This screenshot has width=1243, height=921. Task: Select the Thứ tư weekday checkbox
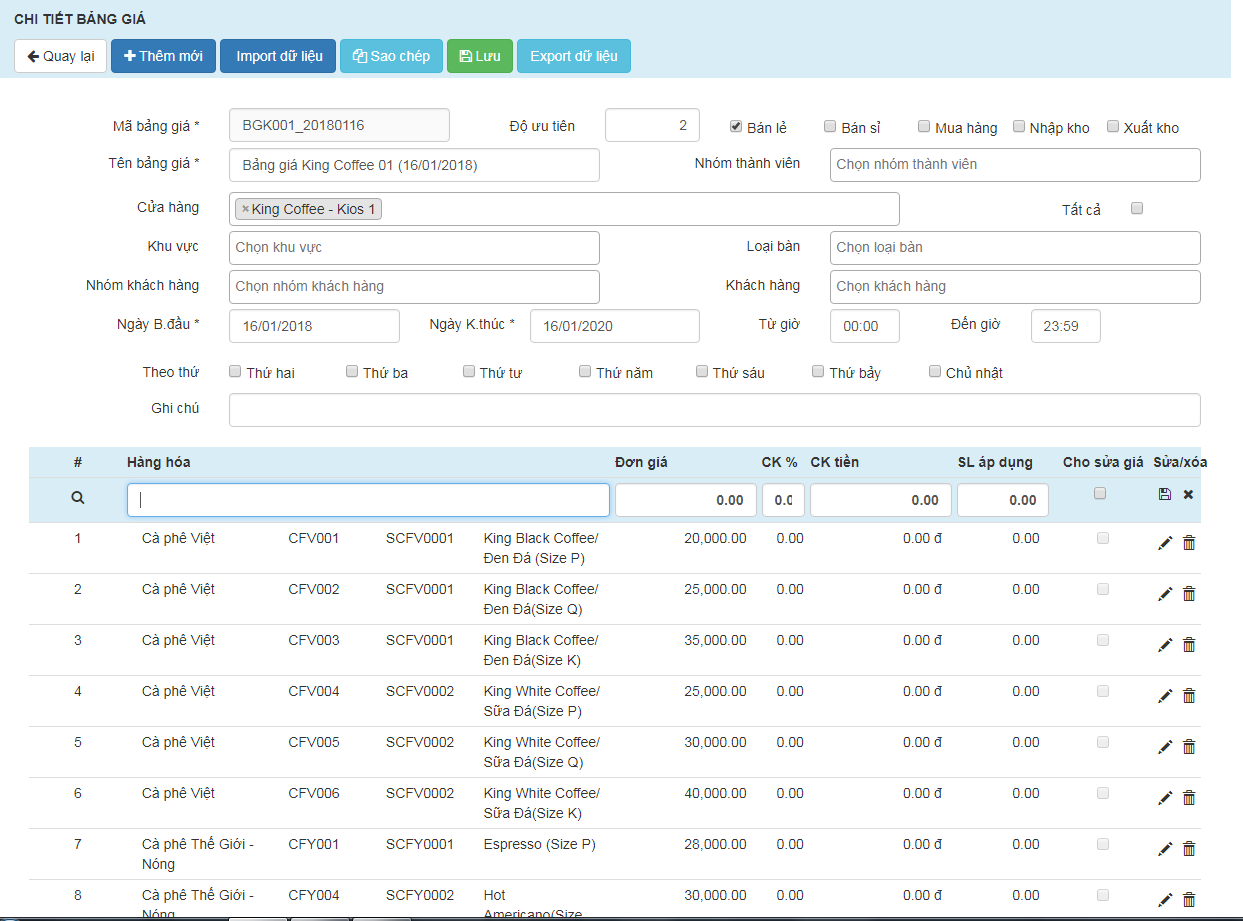click(469, 371)
